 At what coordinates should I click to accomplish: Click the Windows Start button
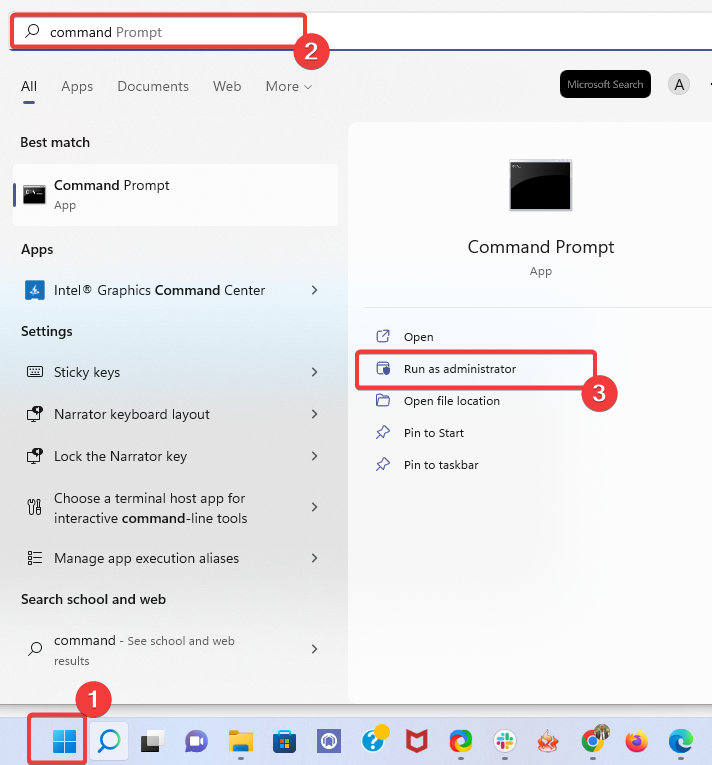[64, 741]
